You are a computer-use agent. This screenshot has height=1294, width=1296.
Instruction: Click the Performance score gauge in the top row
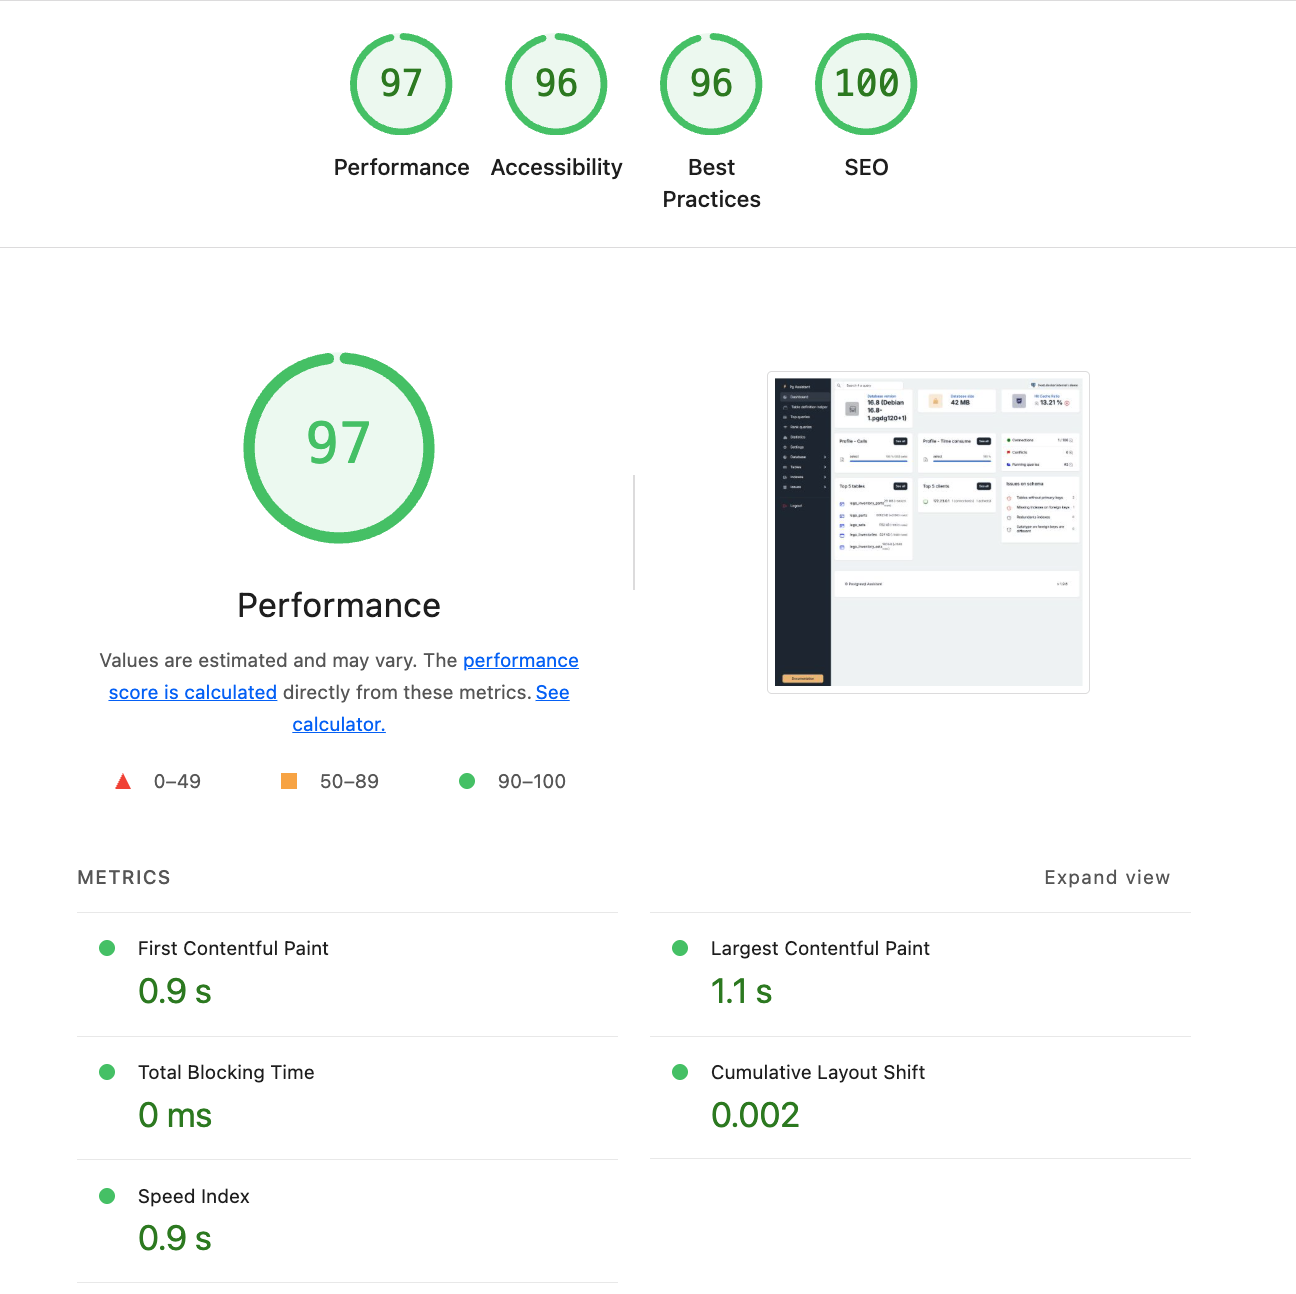(401, 84)
